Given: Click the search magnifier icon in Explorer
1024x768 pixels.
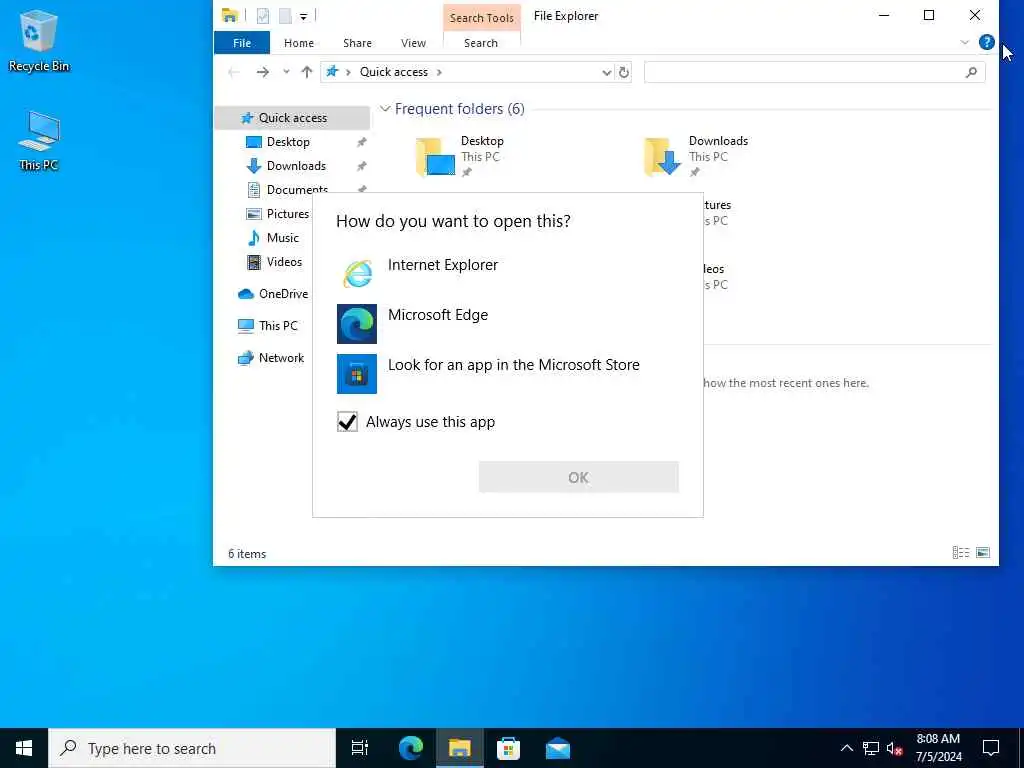Looking at the screenshot, I should click(971, 72).
